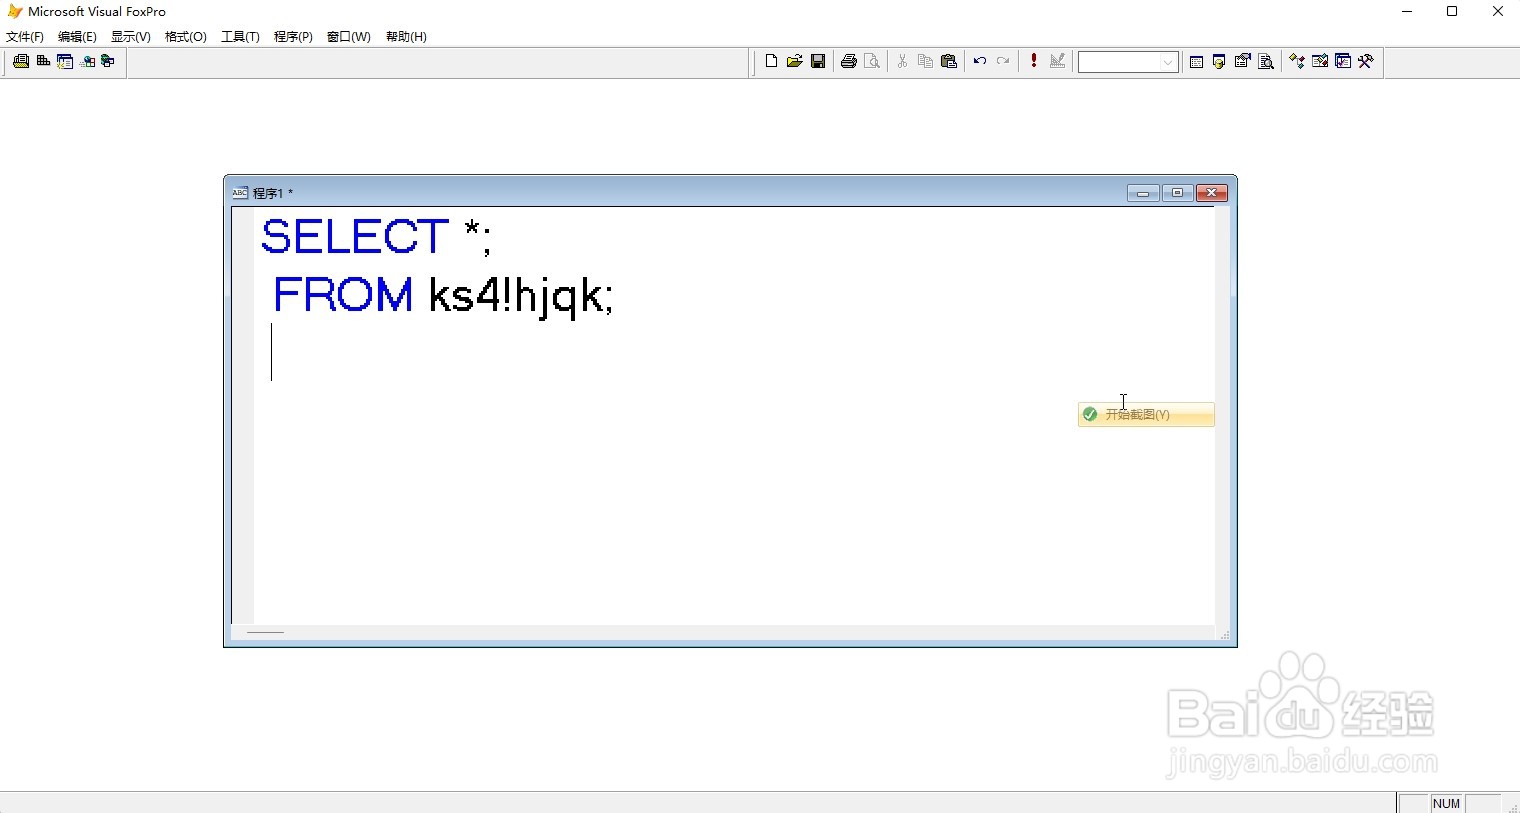The width and height of the screenshot is (1520, 813).
Task: Click the fourth icon in the left toolbar
Action: [88, 62]
